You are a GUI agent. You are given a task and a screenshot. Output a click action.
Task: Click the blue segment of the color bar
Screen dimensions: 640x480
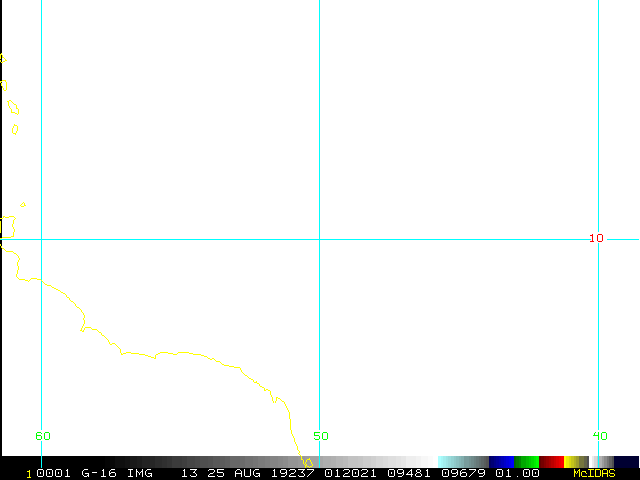point(501,461)
